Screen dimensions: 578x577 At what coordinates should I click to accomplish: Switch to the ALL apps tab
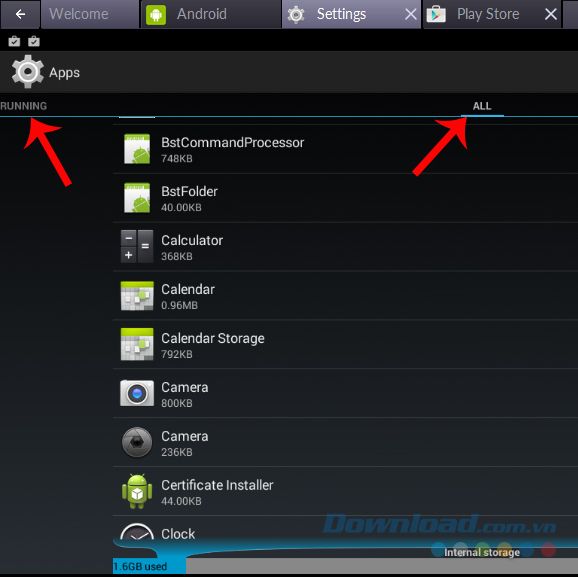point(482,106)
